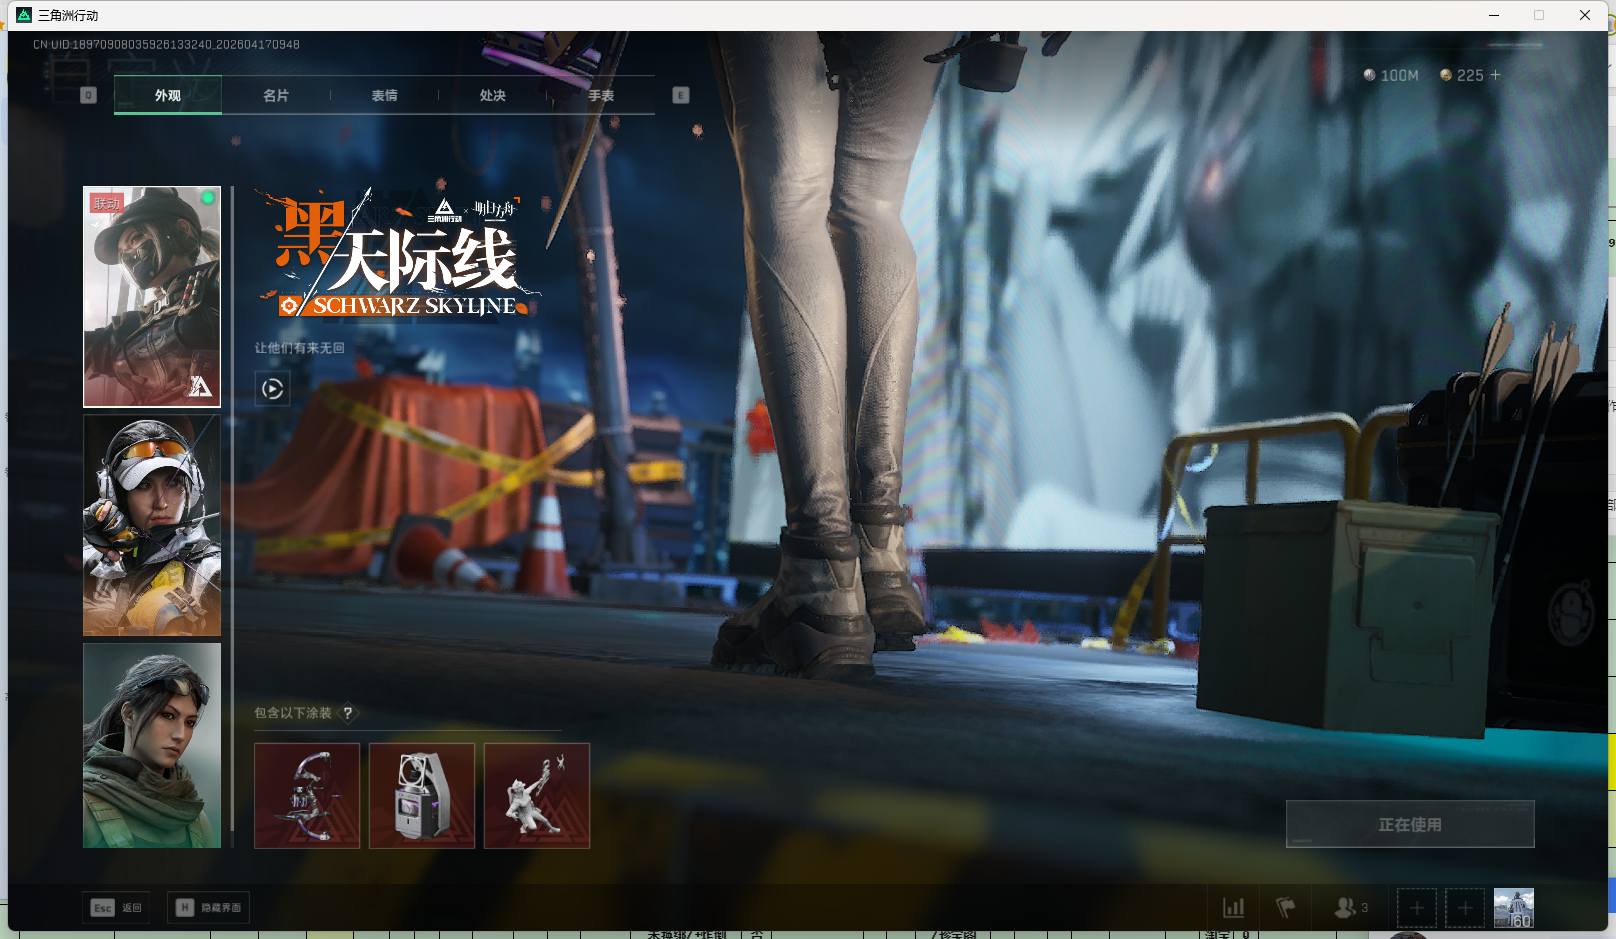Click the 100M currency balance
The height and width of the screenshot is (939, 1616).
(x=1391, y=75)
